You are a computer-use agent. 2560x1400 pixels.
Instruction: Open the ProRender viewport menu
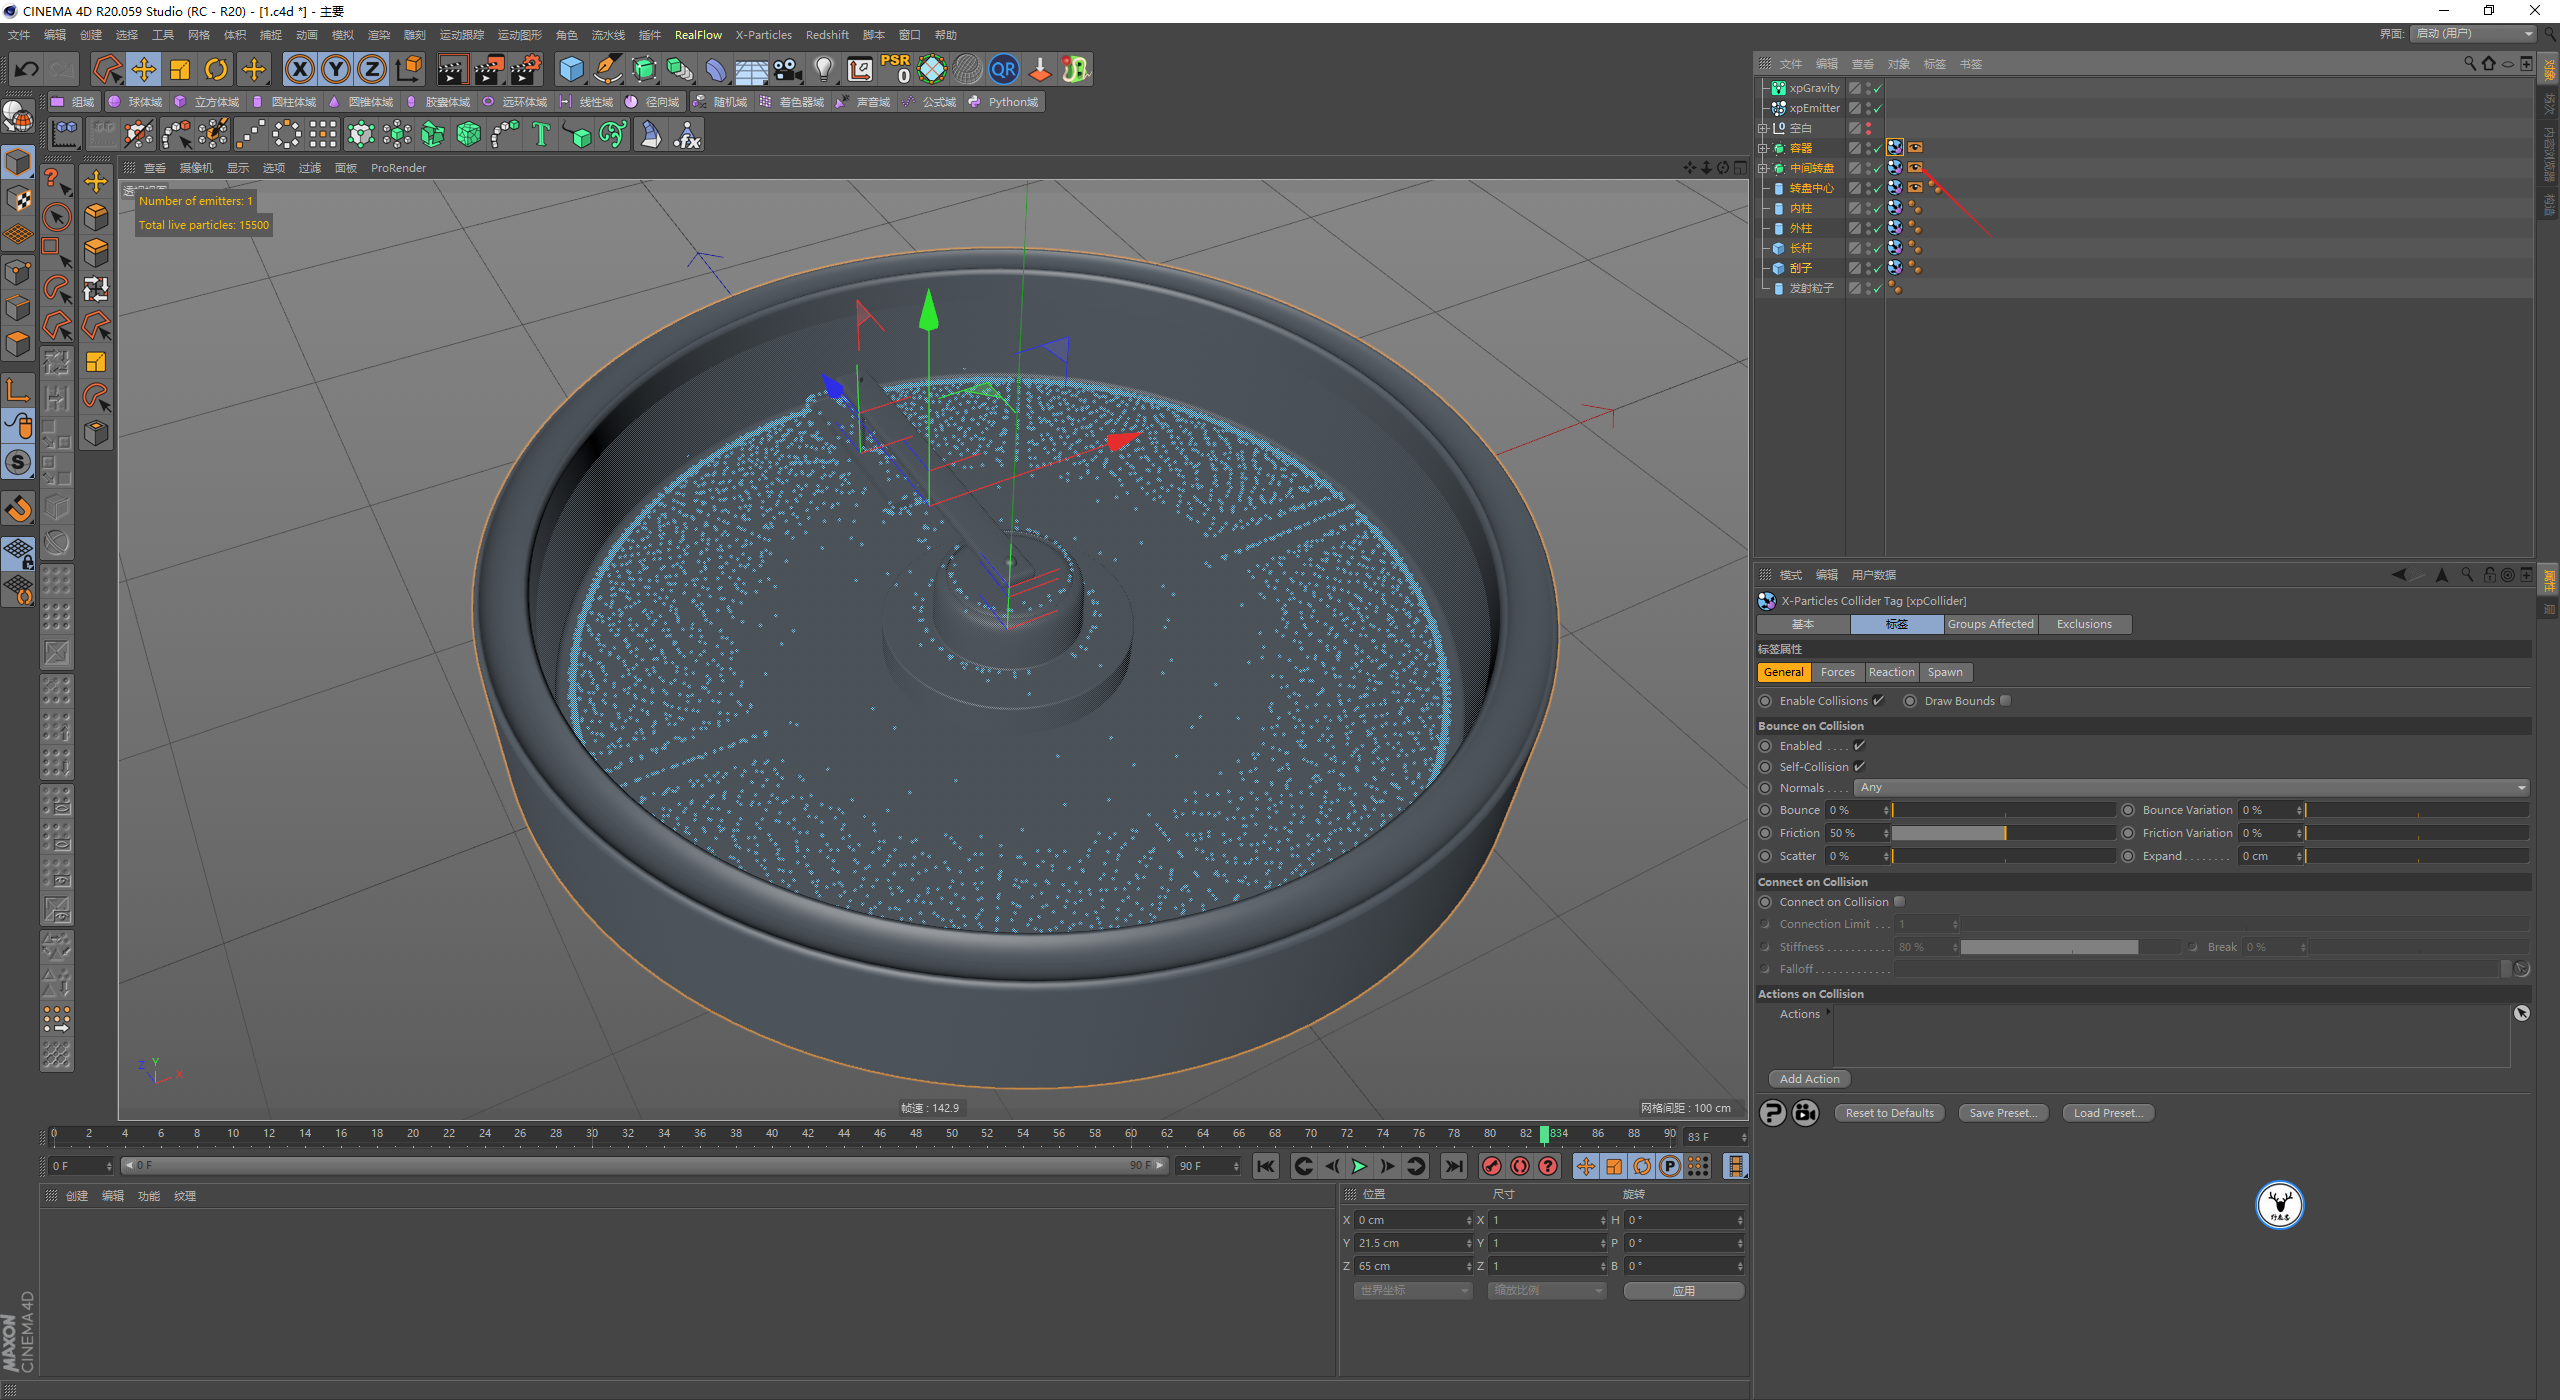click(398, 168)
